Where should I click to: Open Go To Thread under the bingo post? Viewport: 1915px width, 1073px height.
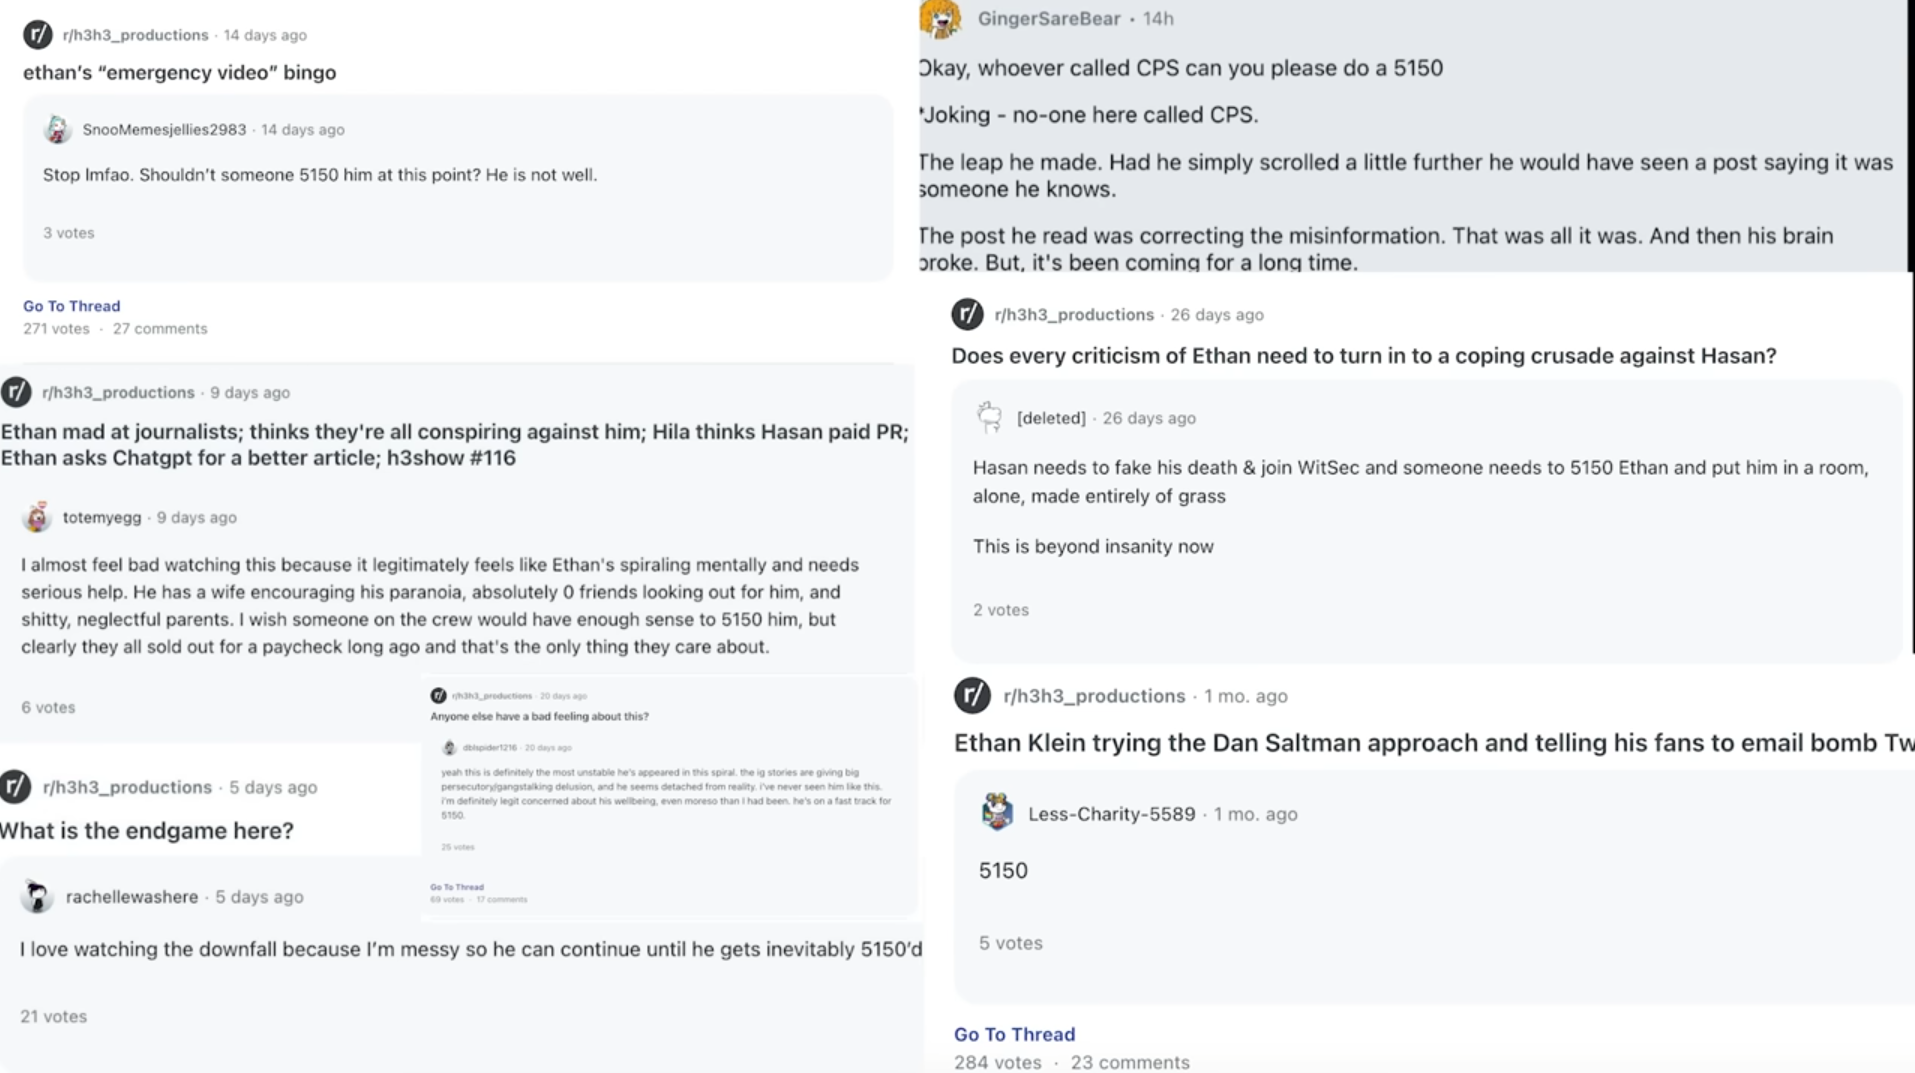click(x=71, y=306)
